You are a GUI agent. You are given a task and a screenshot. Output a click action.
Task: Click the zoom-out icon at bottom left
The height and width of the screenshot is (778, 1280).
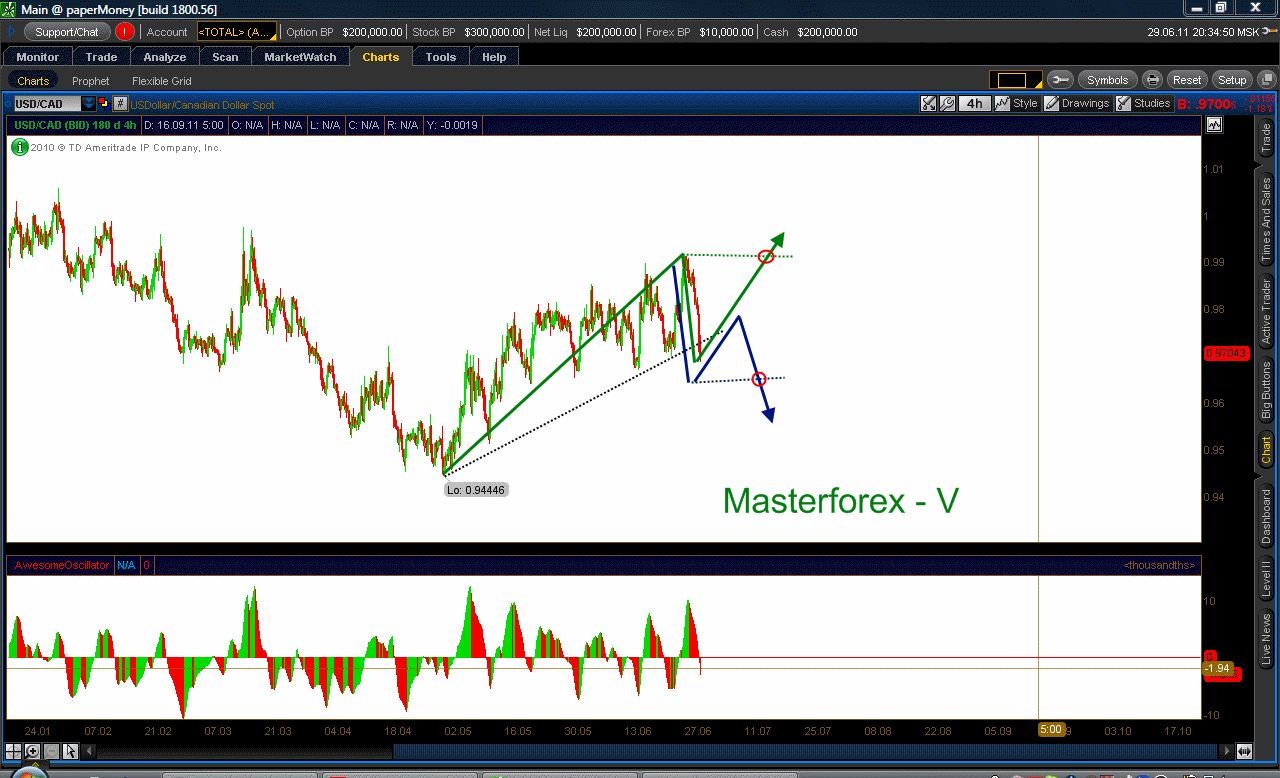tap(51, 751)
